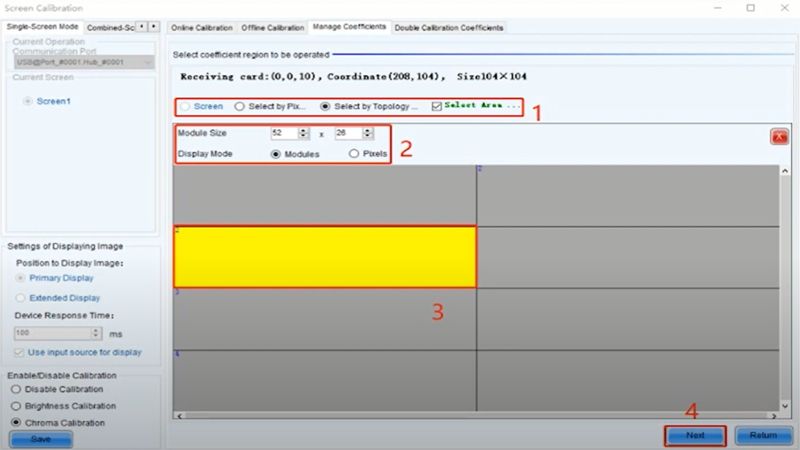800x450 pixels.
Task: Open the Offline Calibration tab
Action: coord(272,28)
